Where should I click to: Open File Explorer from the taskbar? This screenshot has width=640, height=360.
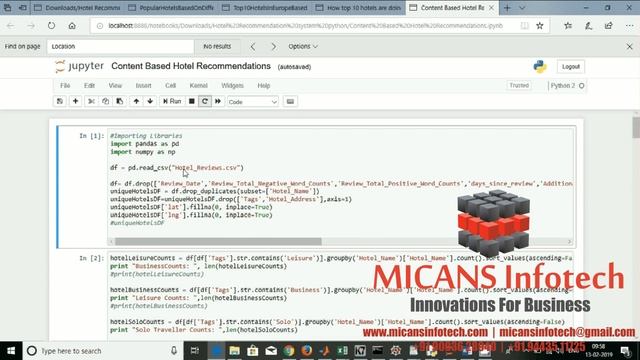[234, 351]
